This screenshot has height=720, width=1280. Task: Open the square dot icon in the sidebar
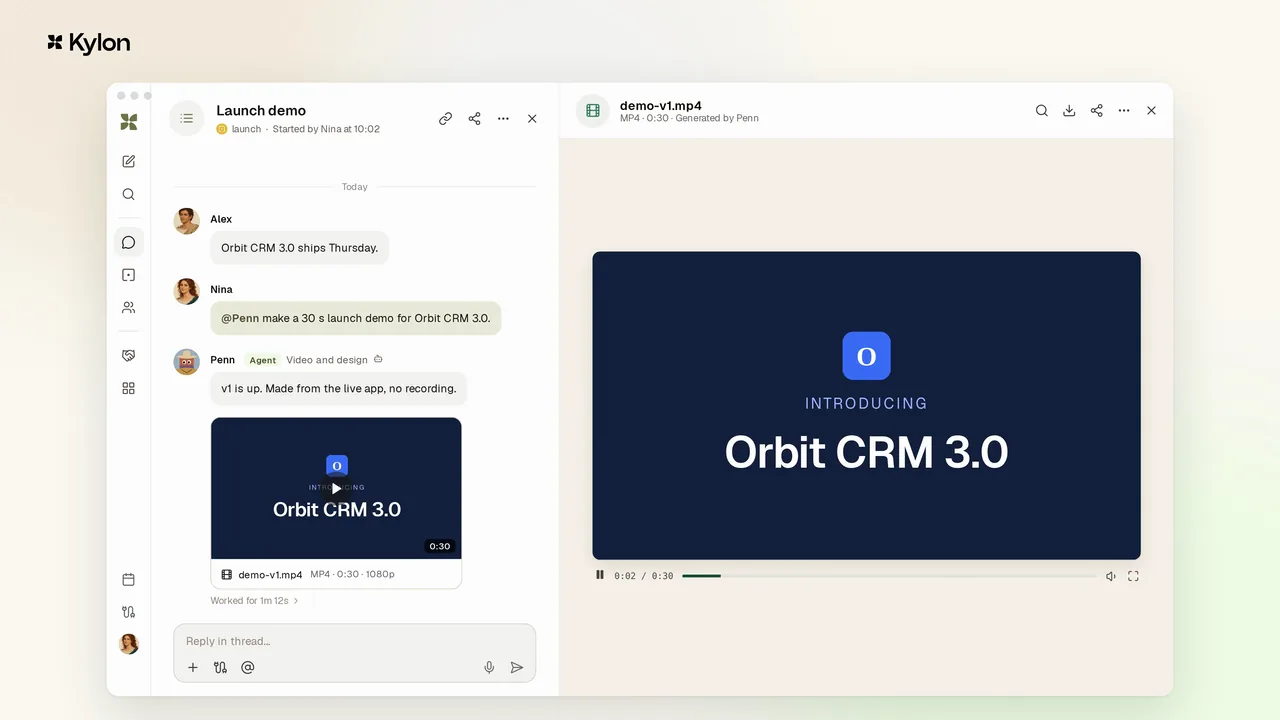(x=128, y=275)
